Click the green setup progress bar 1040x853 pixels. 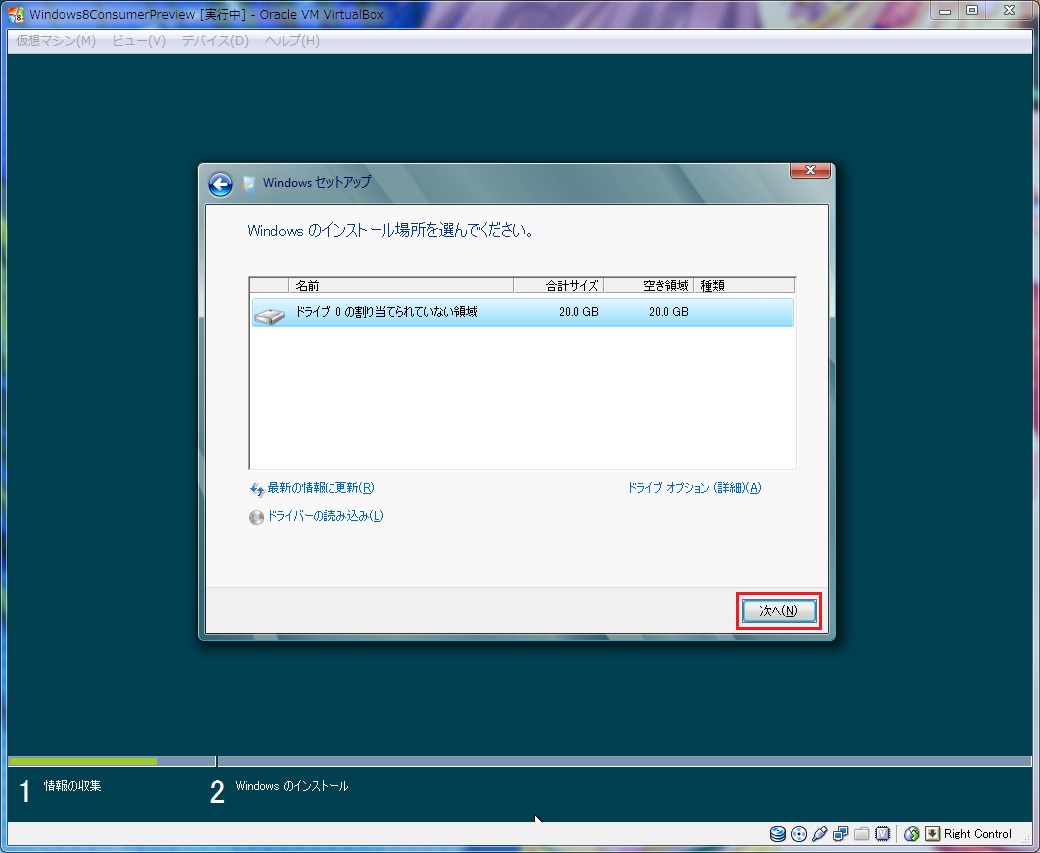pyautogui.click(x=83, y=761)
